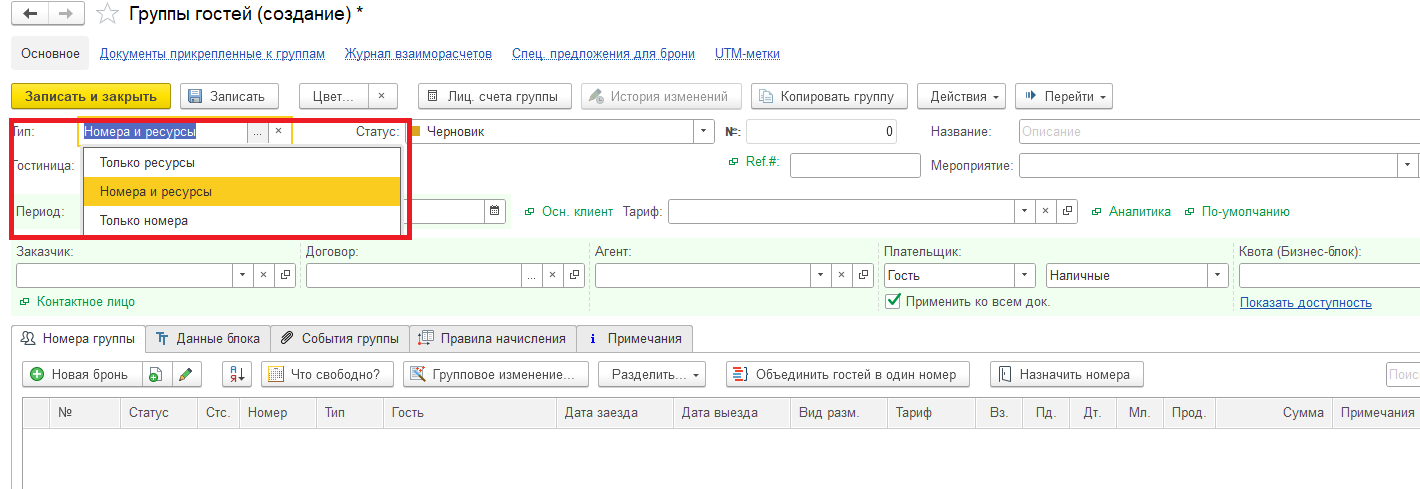Open UTM-метки link
The height and width of the screenshot is (489, 1420).
click(747, 54)
